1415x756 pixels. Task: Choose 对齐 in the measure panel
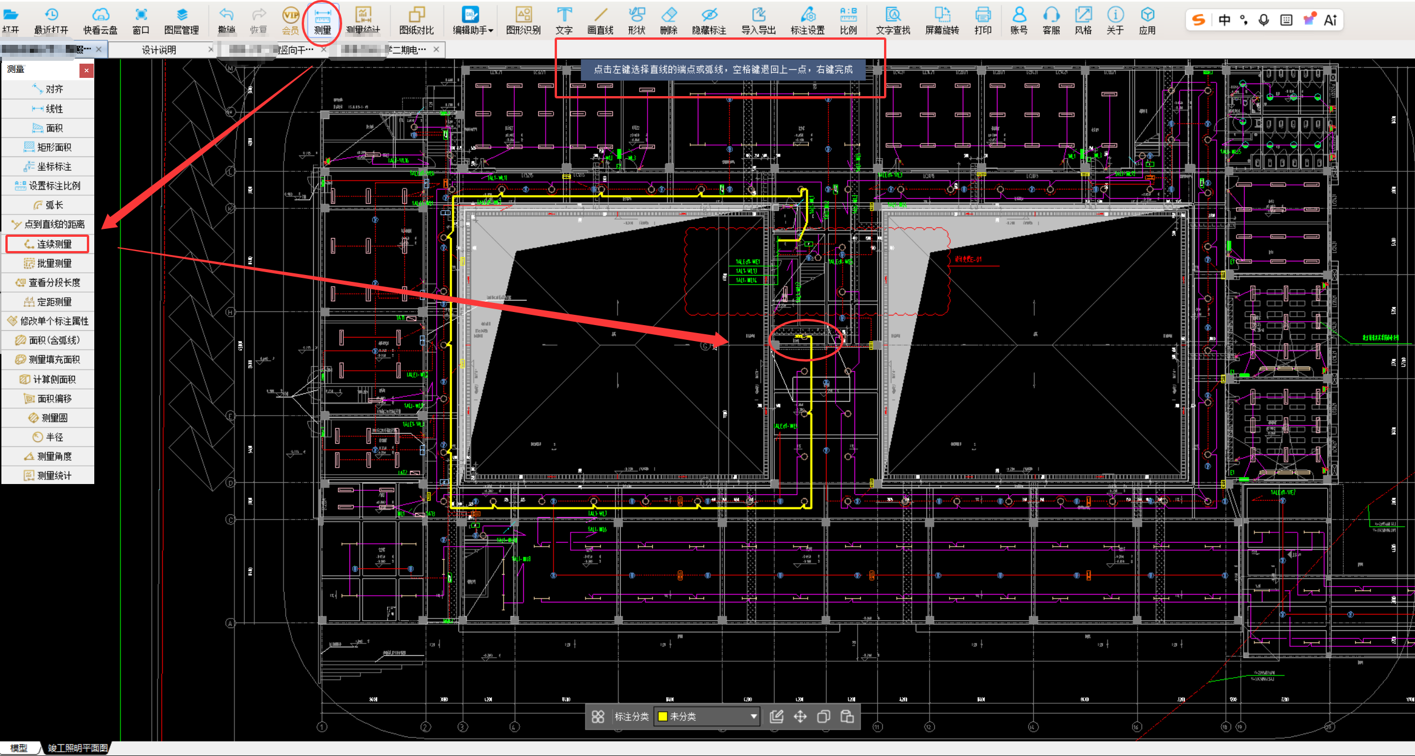point(47,89)
